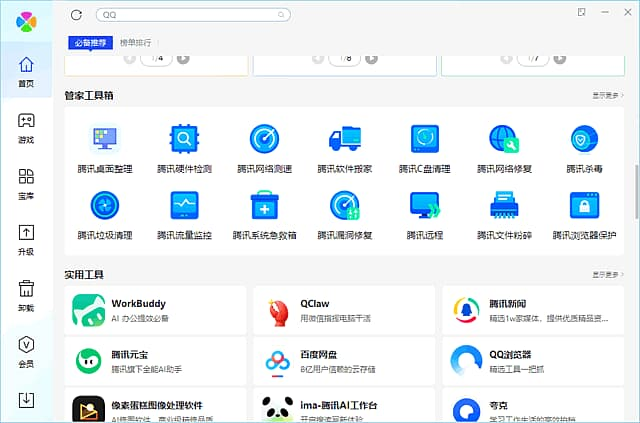Open 游戏 games section in sidebar

(26, 128)
